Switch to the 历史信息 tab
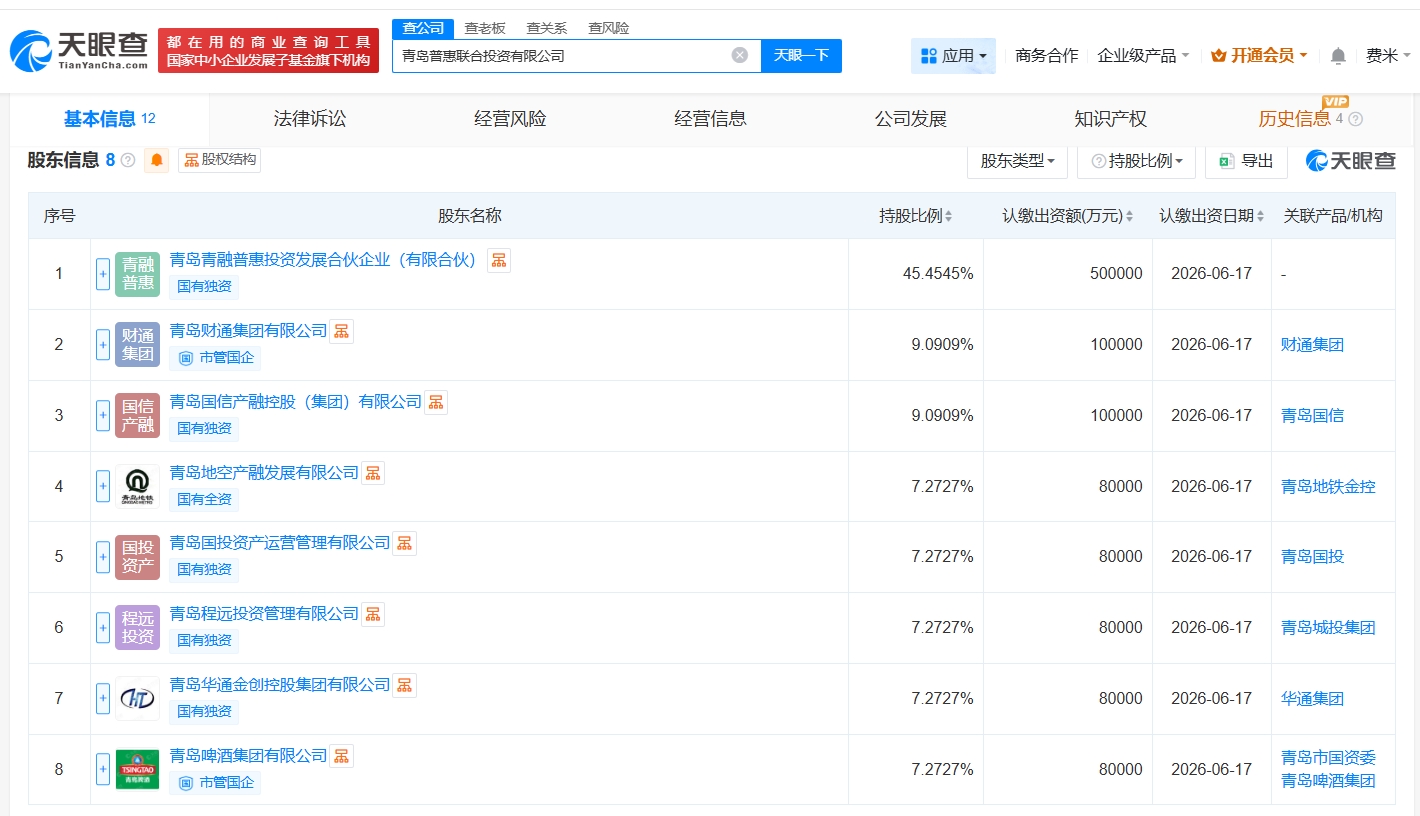The image size is (1420, 816). pyautogui.click(x=1294, y=119)
